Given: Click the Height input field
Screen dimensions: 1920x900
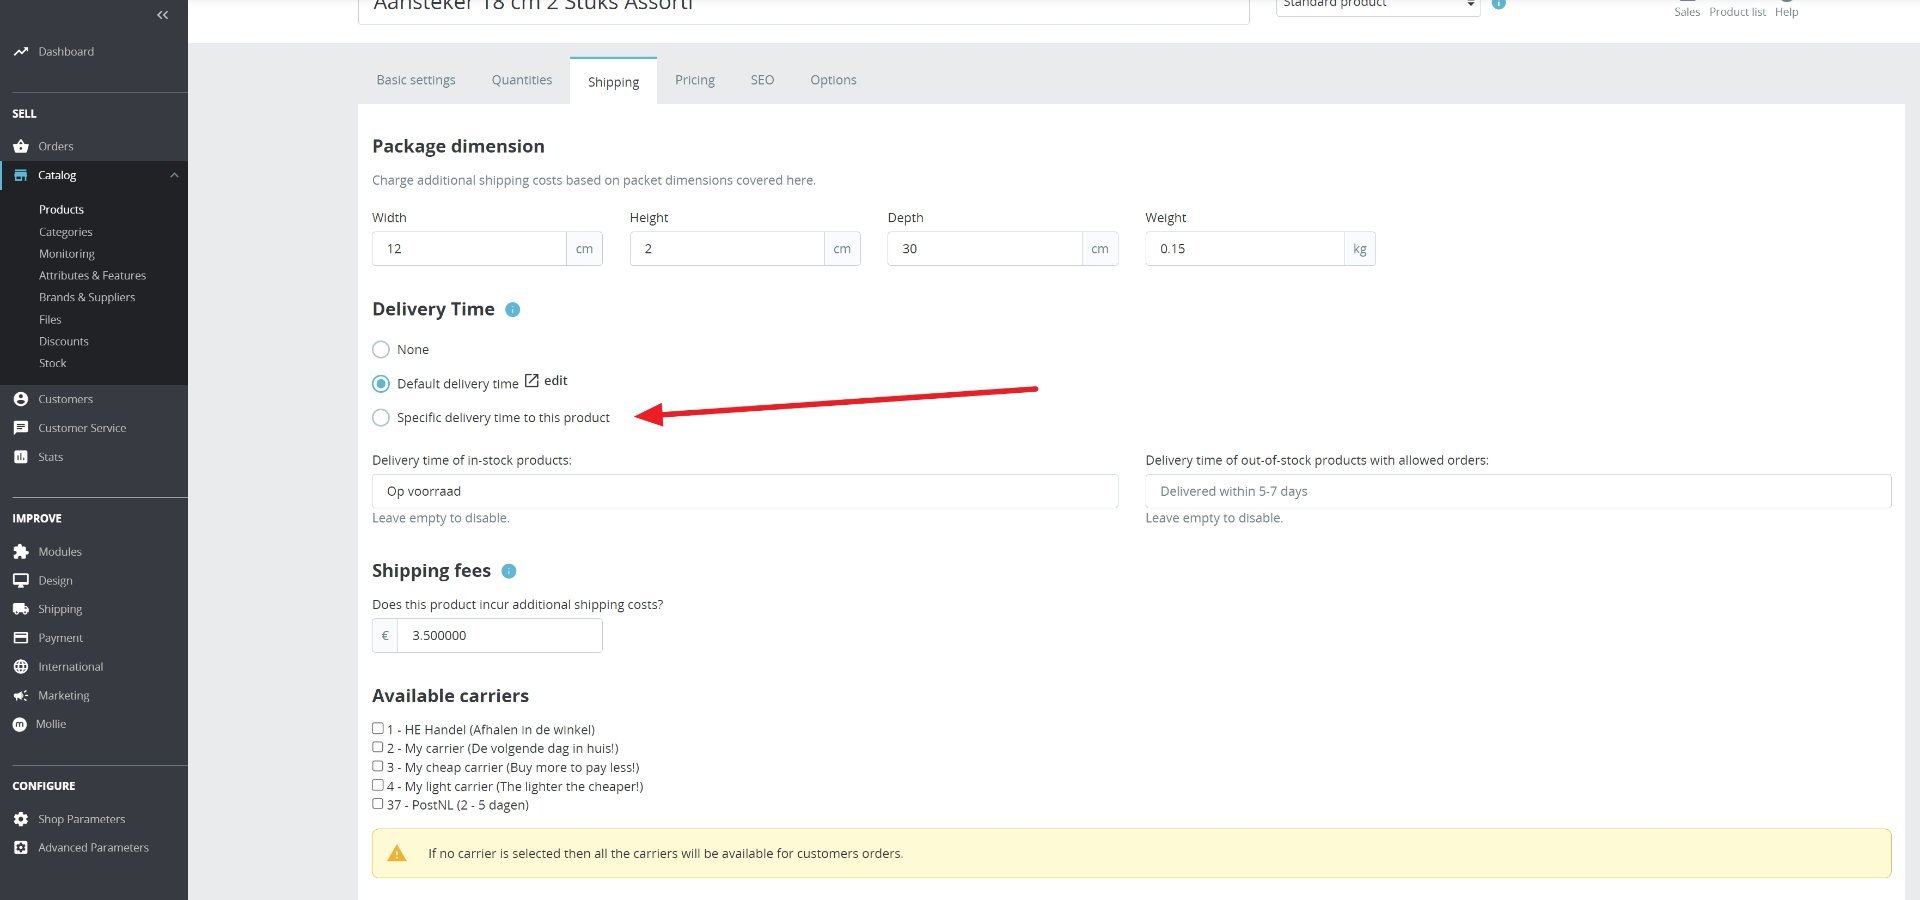Looking at the screenshot, I should pos(727,249).
